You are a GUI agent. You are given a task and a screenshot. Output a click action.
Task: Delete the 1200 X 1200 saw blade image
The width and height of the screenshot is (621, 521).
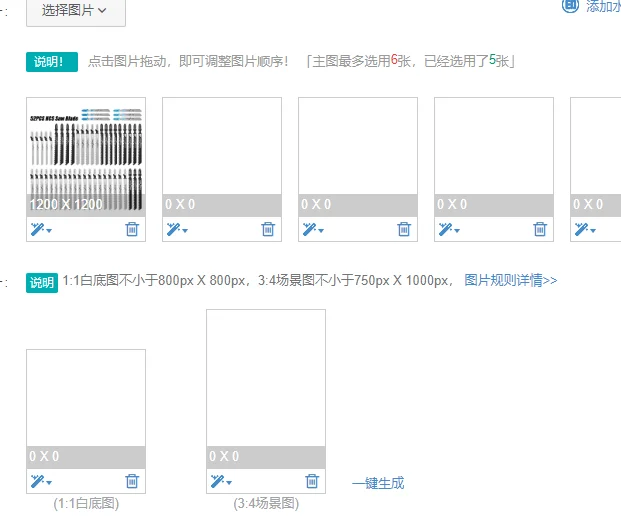[132, 229]
